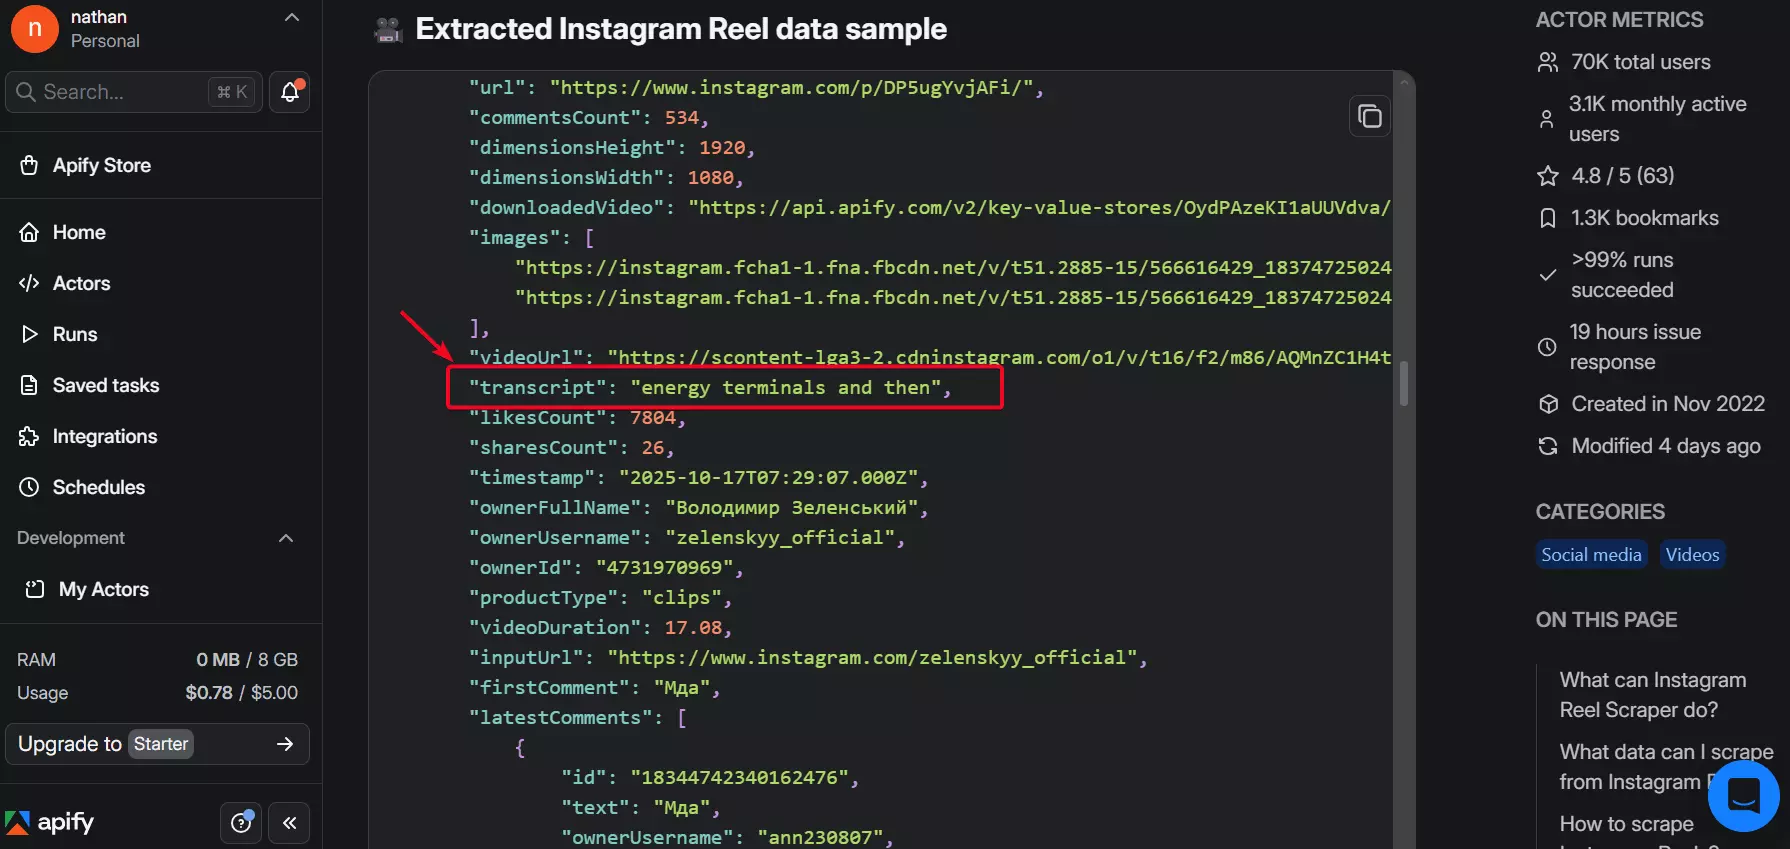1790x849 pixels.
Task: Open the chat support bubble
Action: point(1743,795)
